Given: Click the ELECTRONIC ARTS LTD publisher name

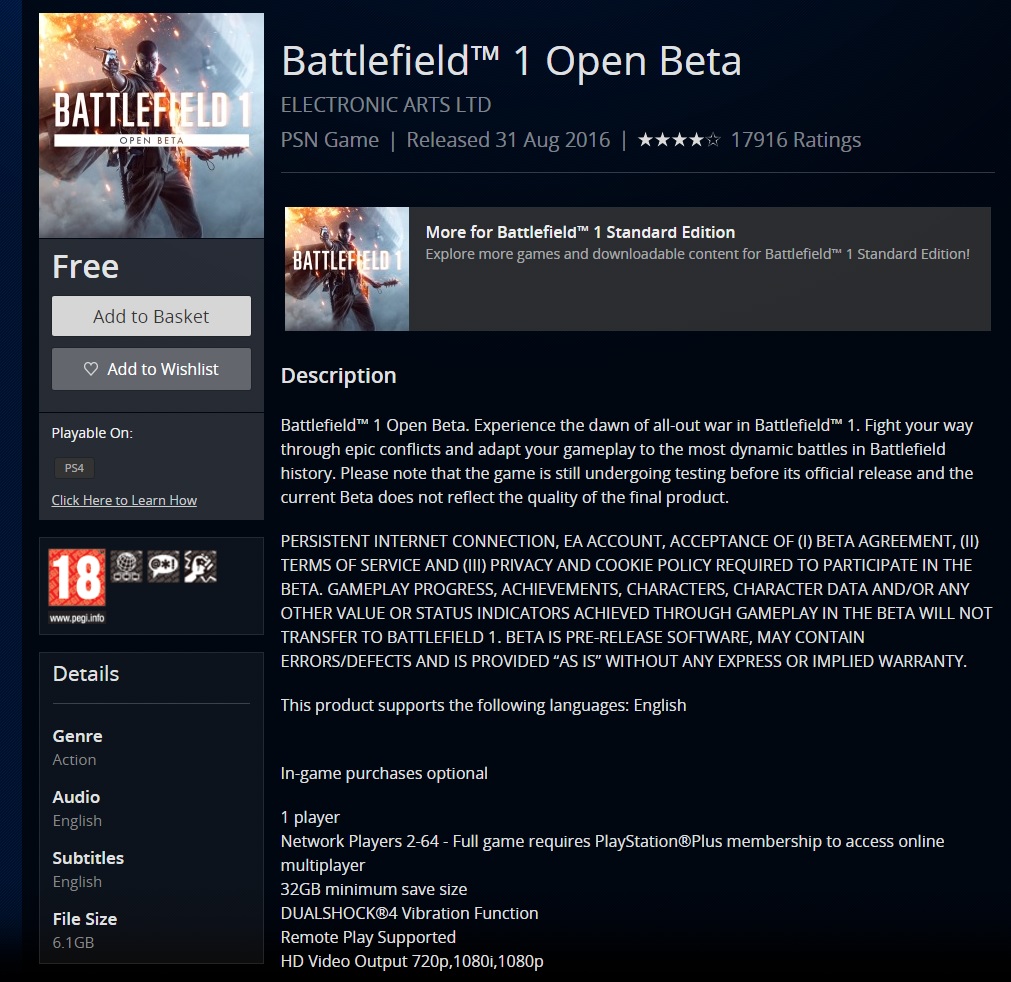Looking at the screenshot, I should 386,104.
